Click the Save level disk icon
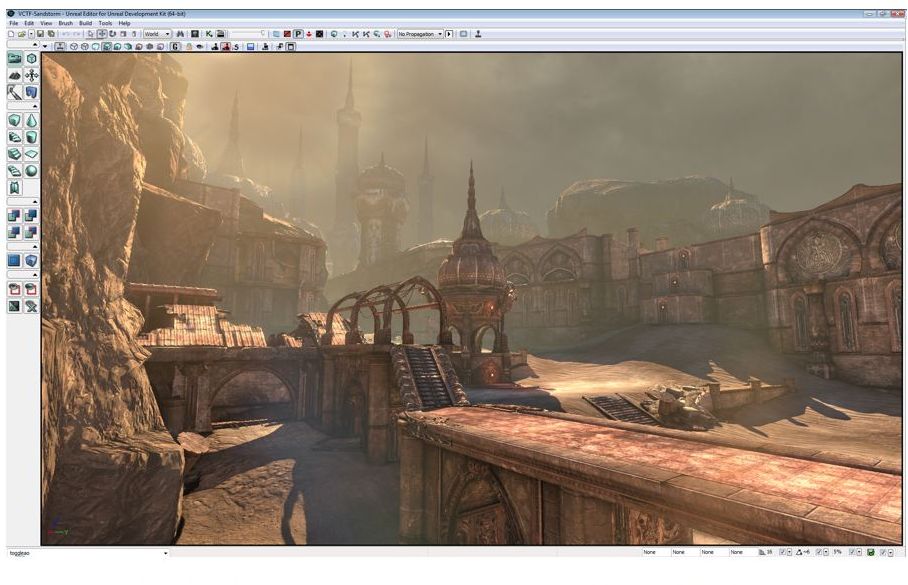908x585 pixels. pos(41,34)
